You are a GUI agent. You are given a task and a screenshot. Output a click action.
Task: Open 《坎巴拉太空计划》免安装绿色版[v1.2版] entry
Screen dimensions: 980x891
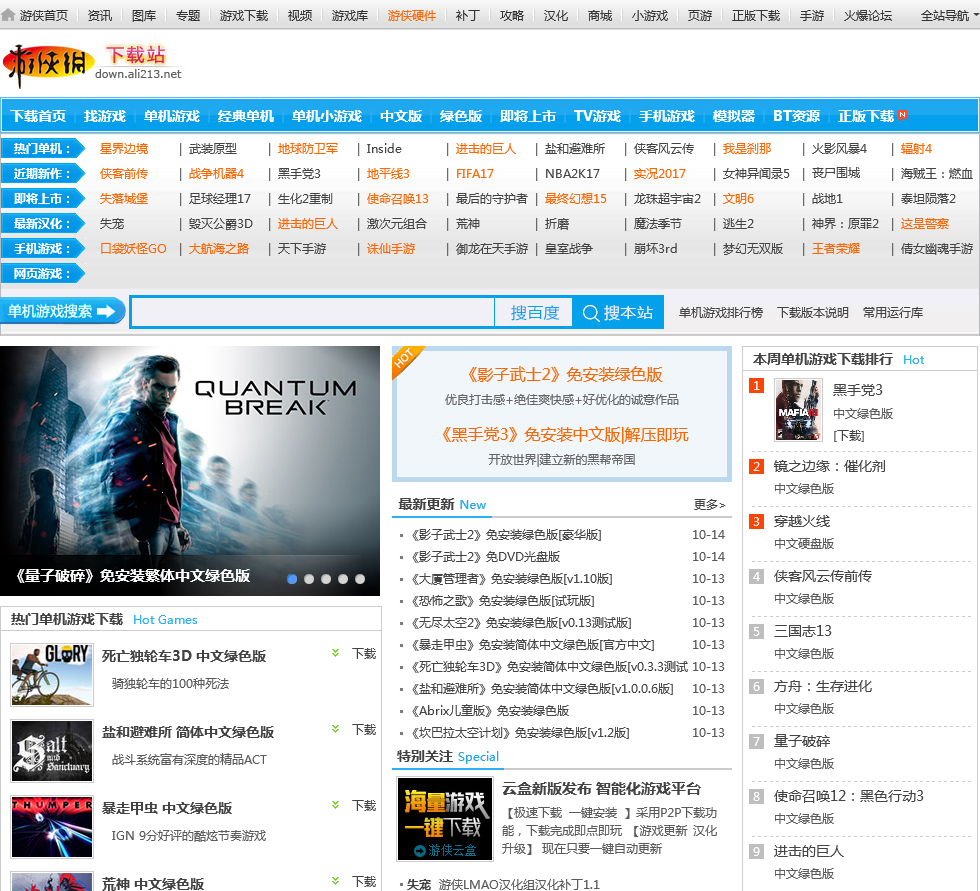[519, 732]
